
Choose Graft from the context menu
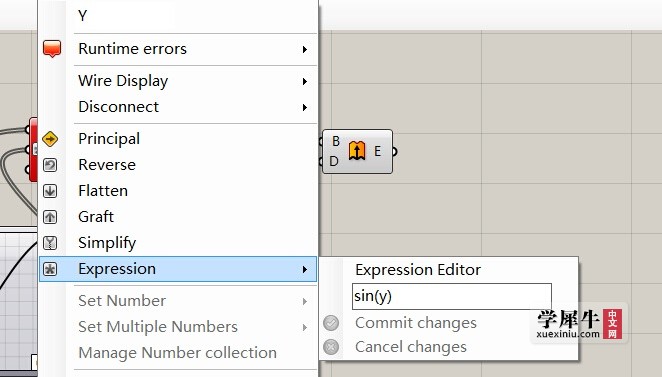coord(178,217)
